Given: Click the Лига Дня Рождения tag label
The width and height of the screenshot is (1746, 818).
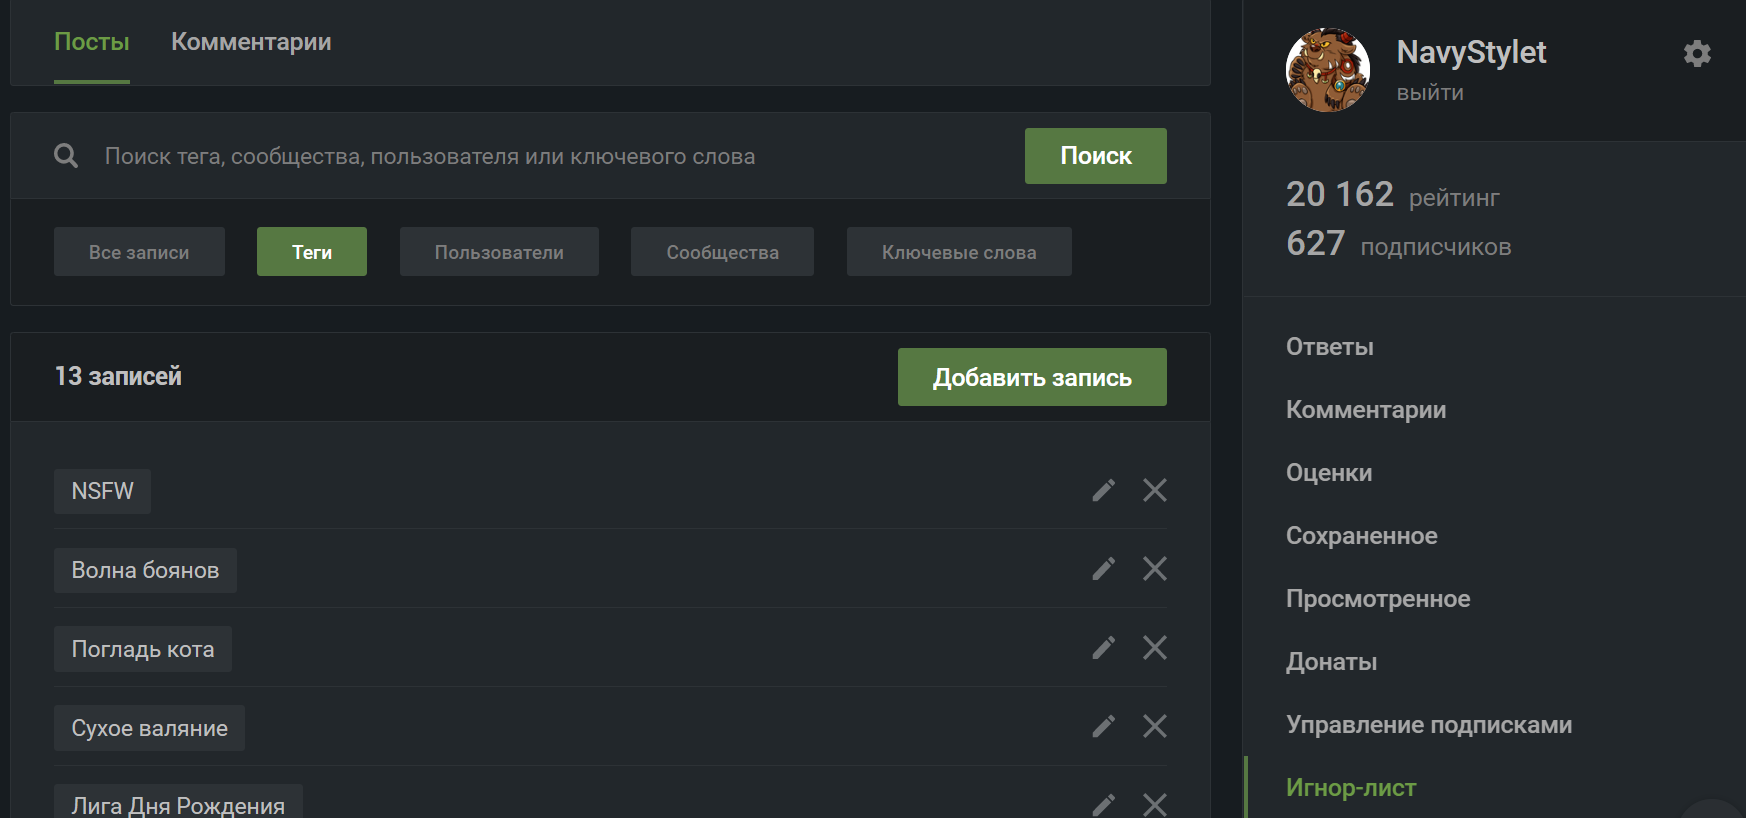Looking at the screenshot, I should pyautogui.click(x=178, y=803).
